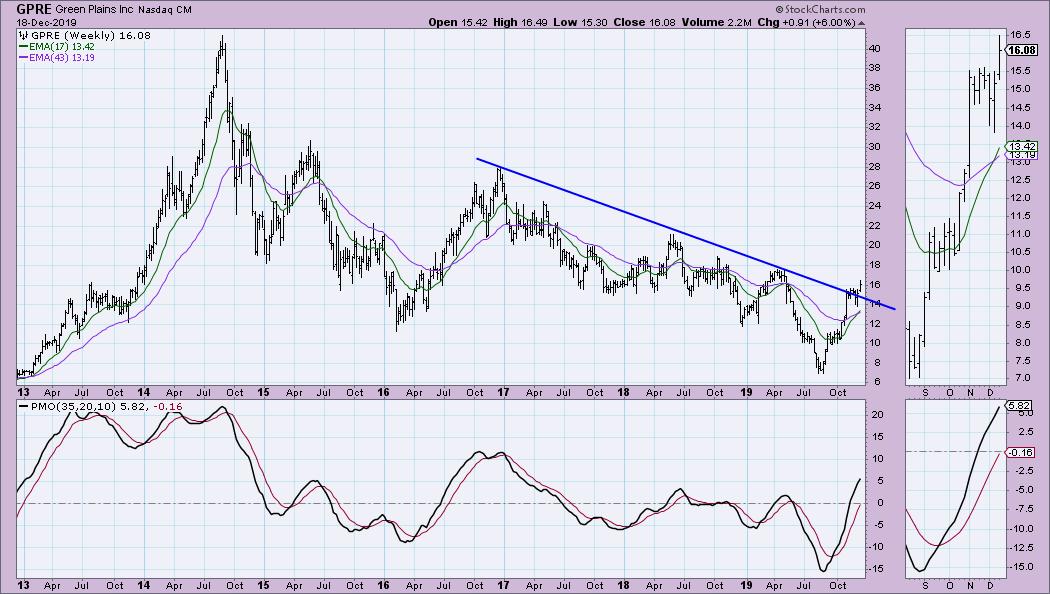Click the boxed 13.42 EMA label in the zoom panel
The height and width of the screenshot is (594, 1050).
1023,147
